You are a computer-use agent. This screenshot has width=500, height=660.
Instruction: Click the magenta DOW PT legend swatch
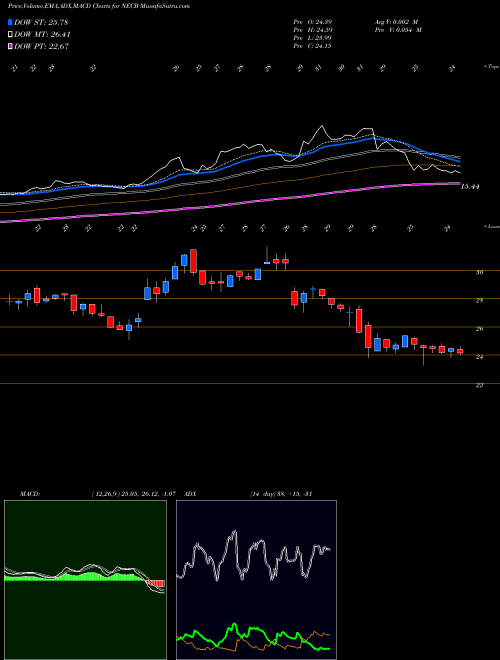11,46
